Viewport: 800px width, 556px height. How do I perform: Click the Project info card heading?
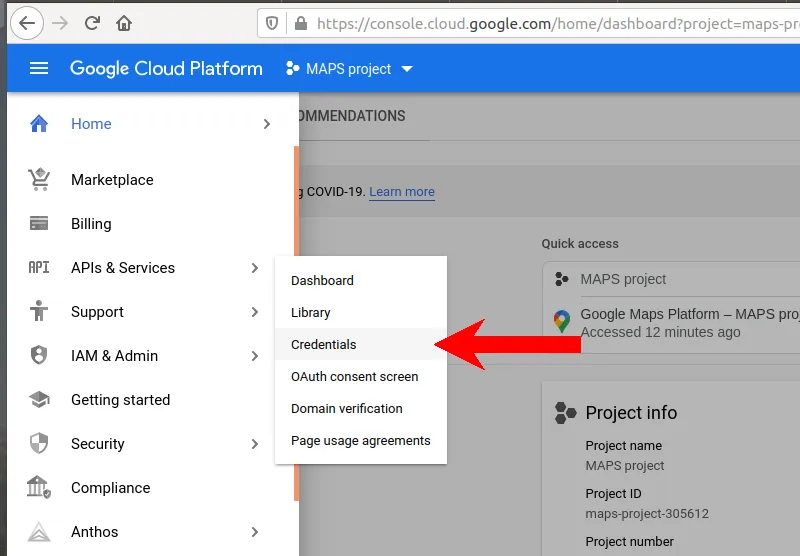(x=632, y=413)
